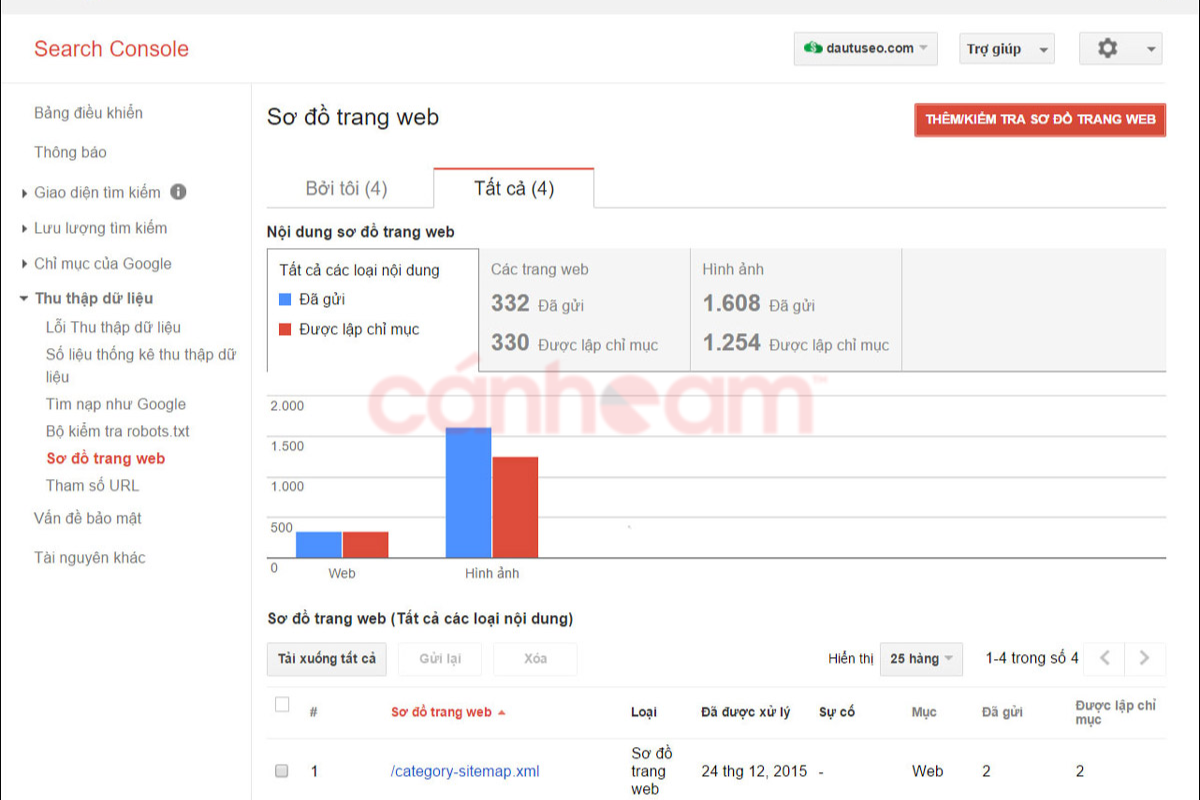
Task: Open the dautuseo.com property dropdown
Action: click(x=866, y=48)
